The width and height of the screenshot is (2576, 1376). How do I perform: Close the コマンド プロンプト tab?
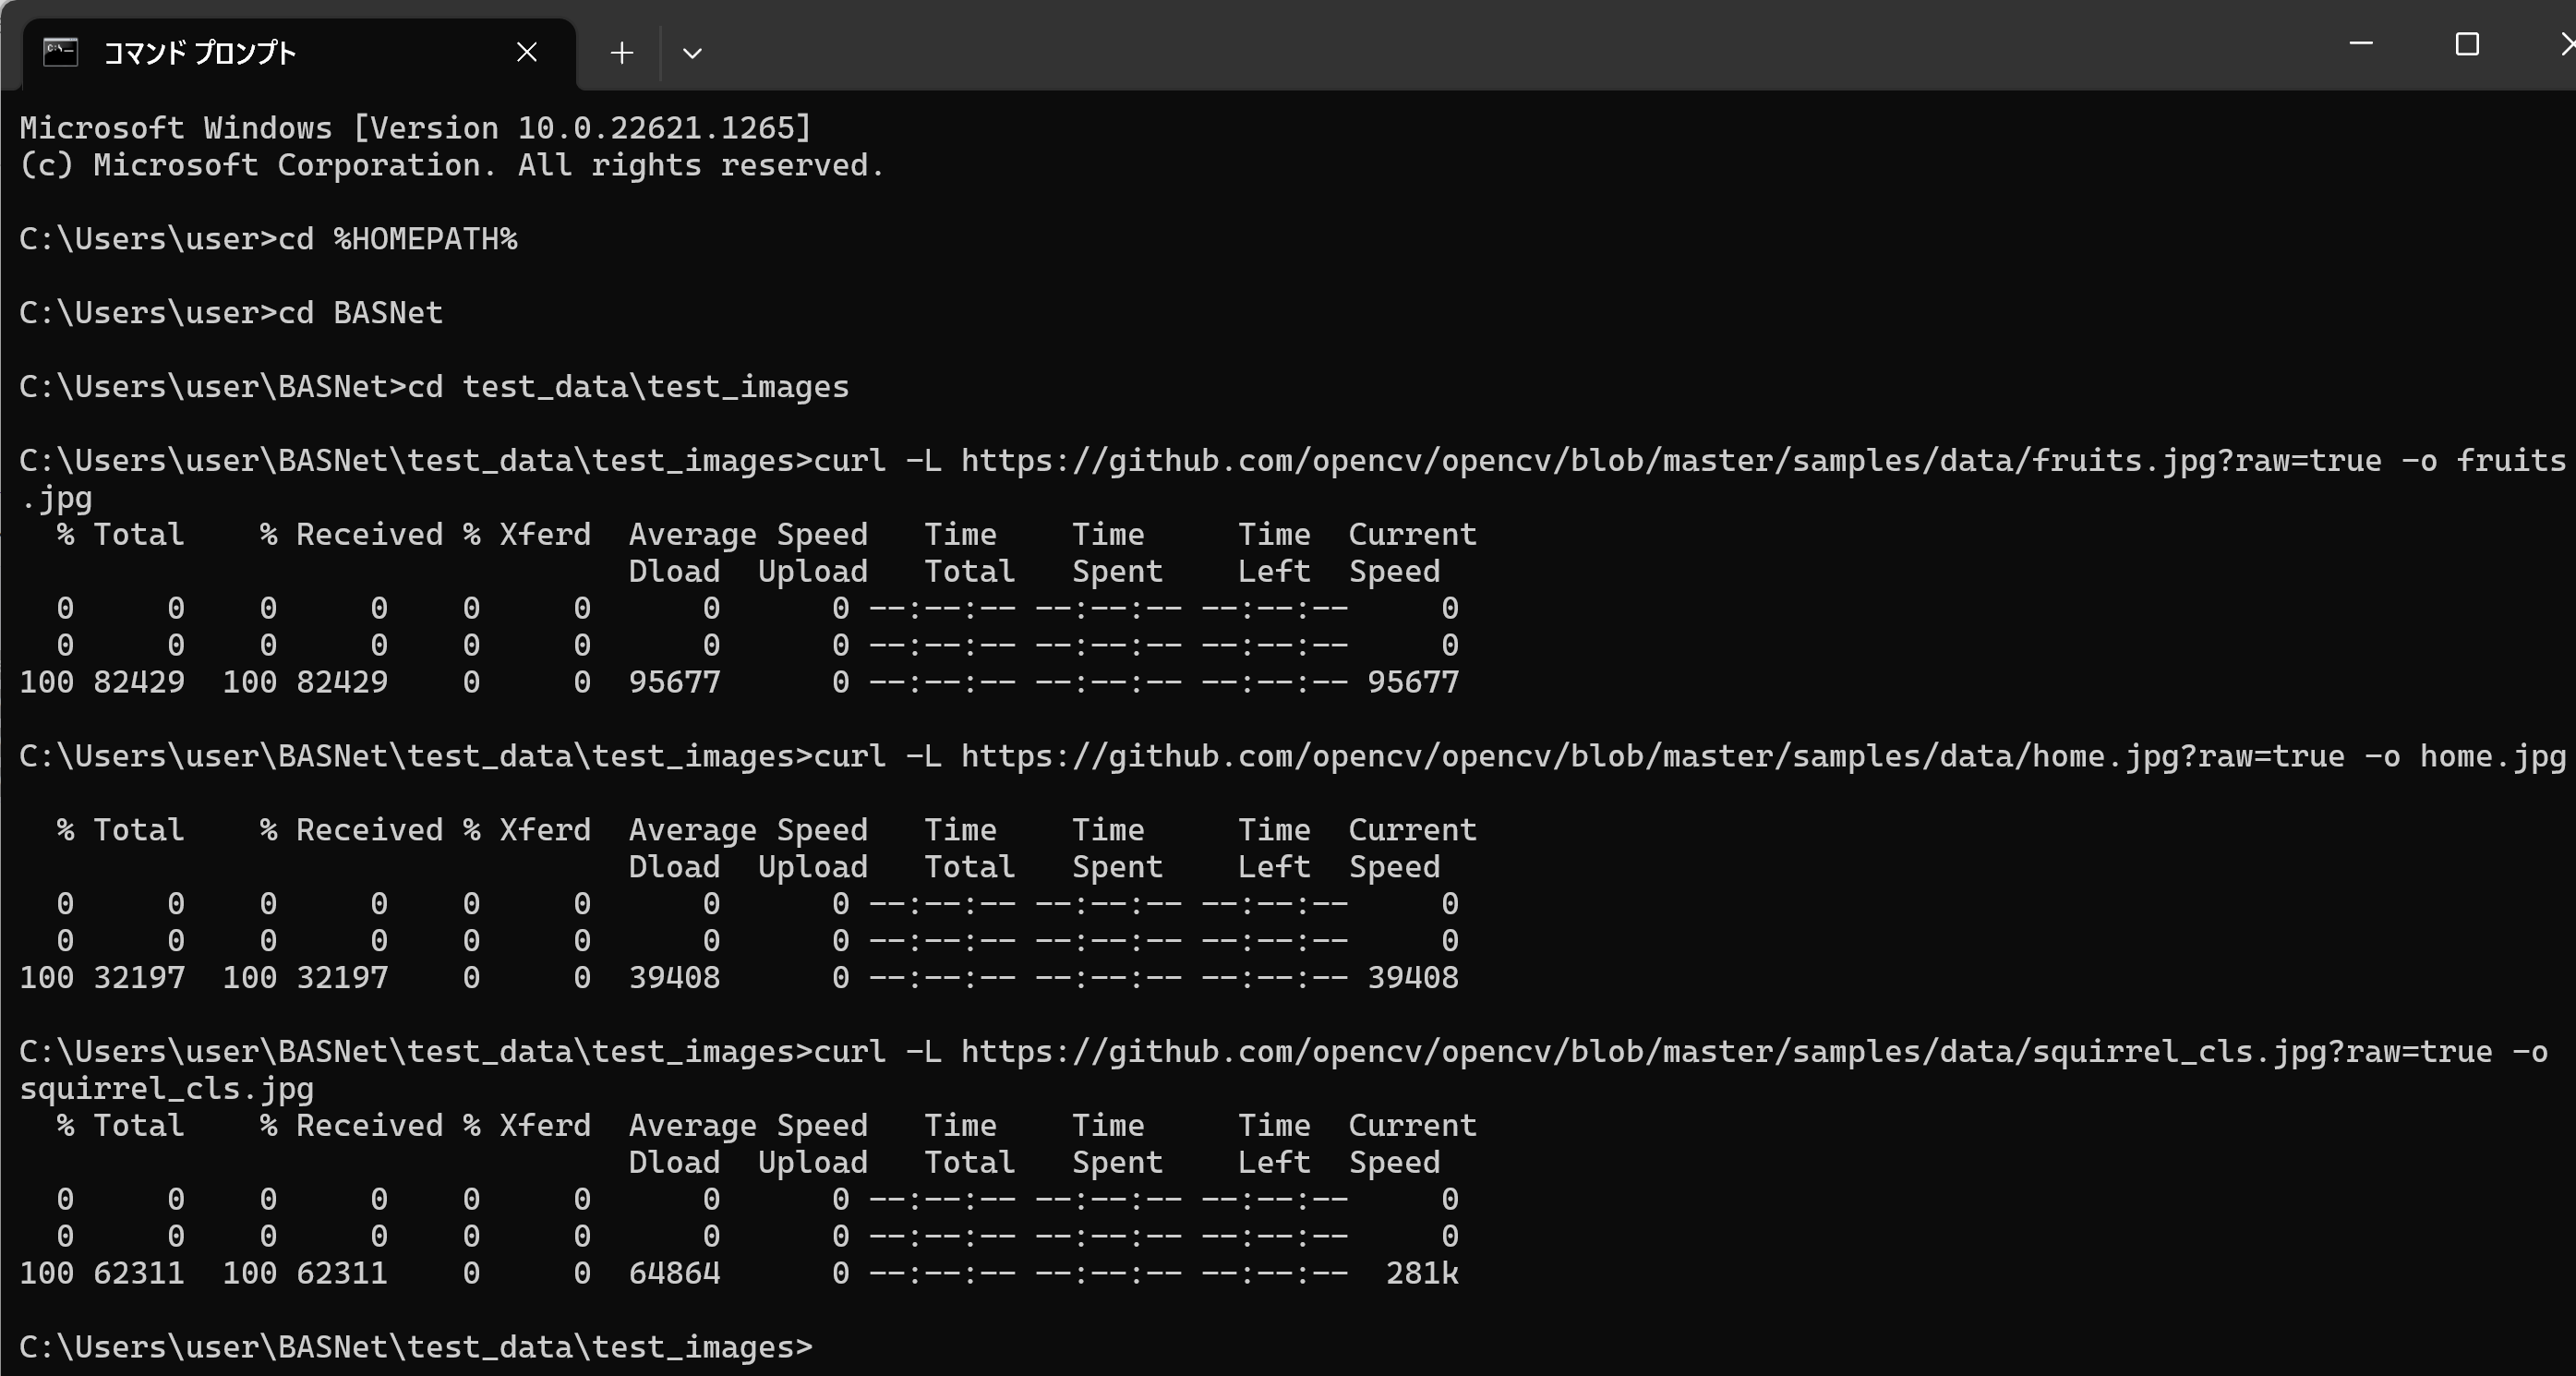527,52
